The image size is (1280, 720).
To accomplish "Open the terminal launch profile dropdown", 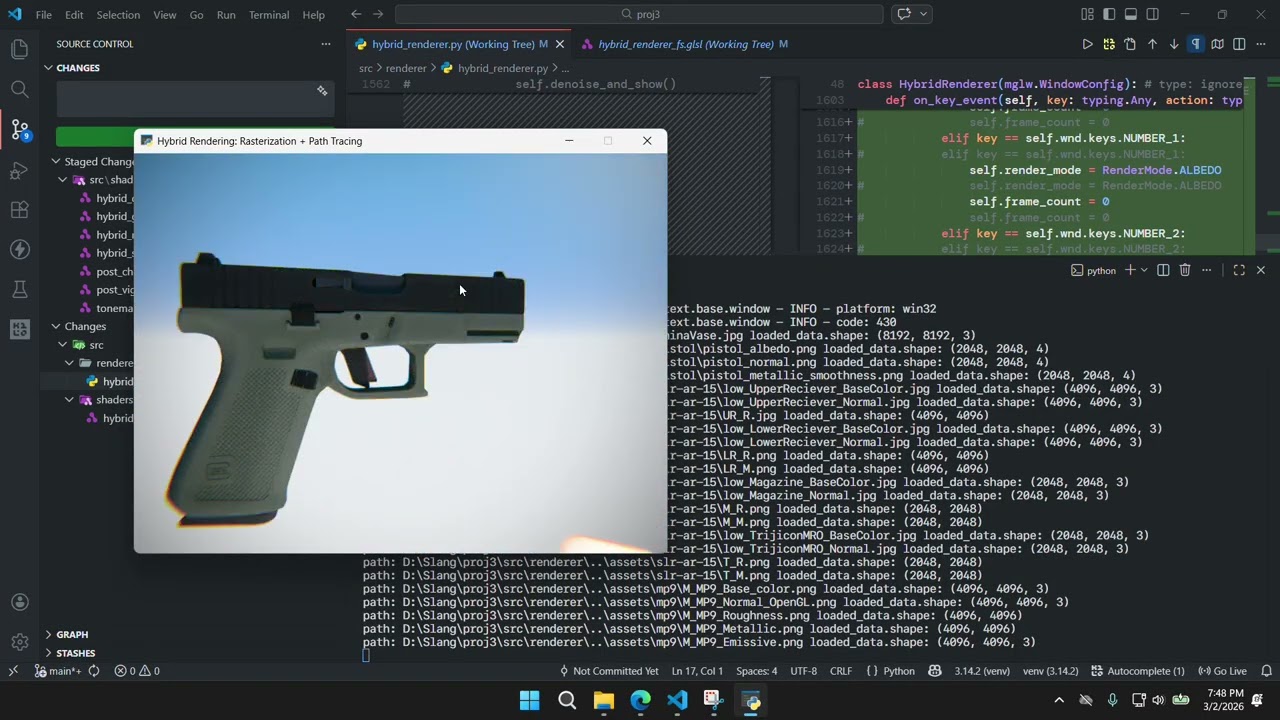I will 1144,270.
